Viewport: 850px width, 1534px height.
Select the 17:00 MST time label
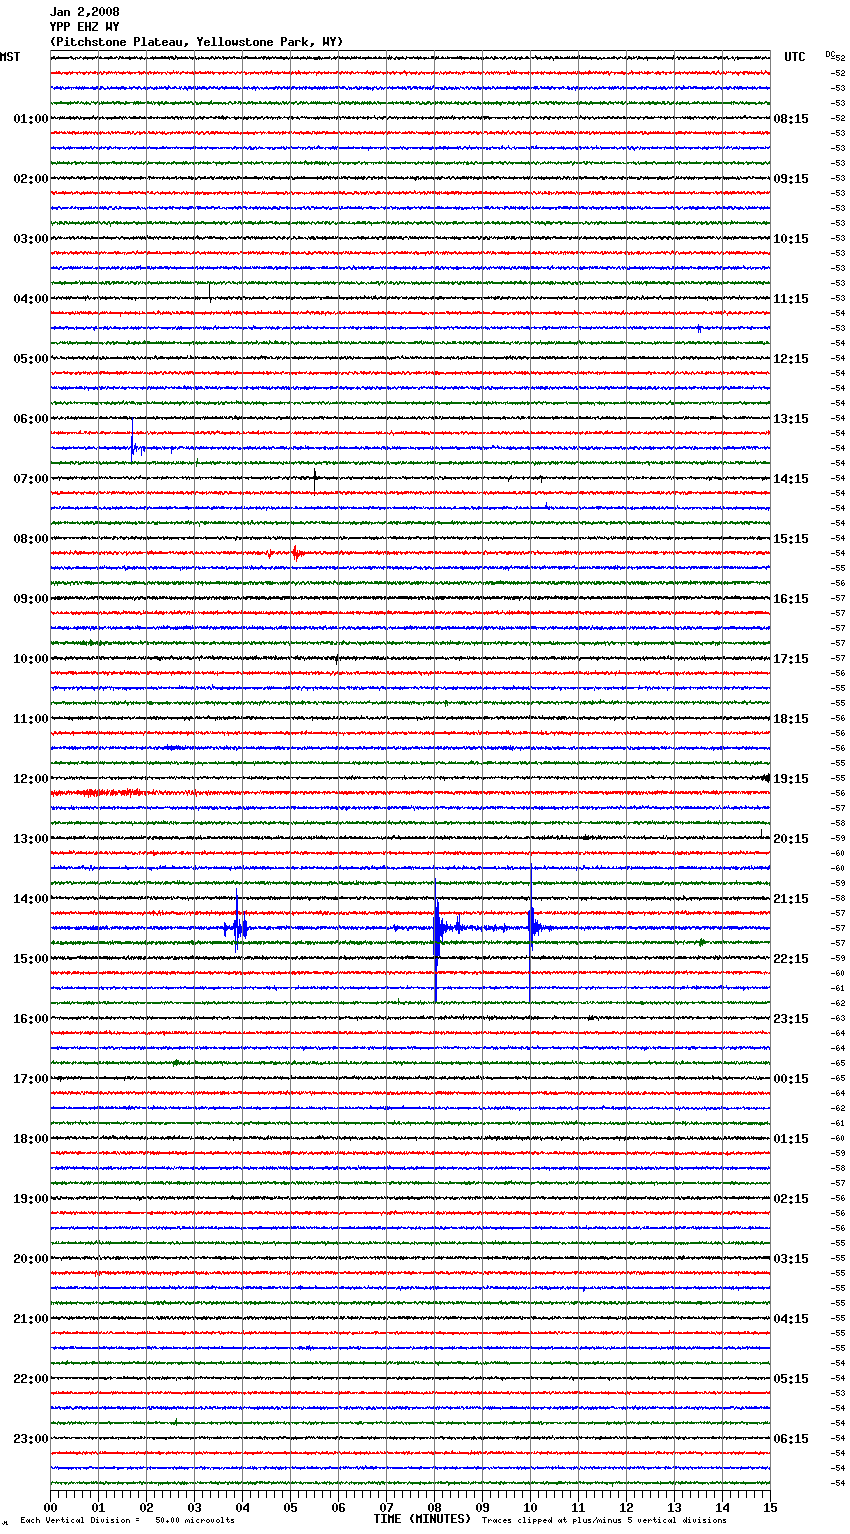pyautogui.click(x=31, y=1079)
